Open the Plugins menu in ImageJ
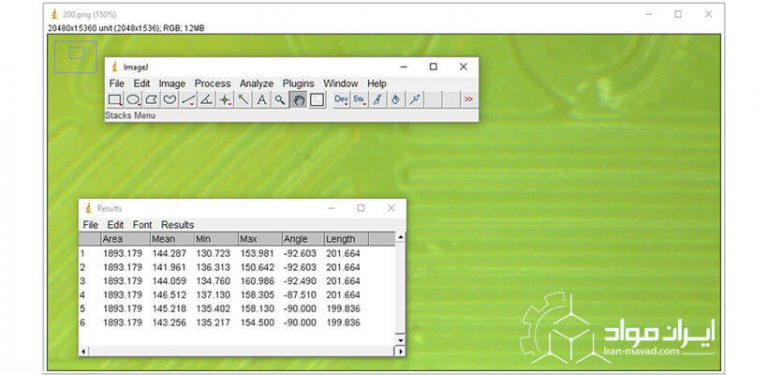The width and height of the screenshot is (768, 375). pyautogui.click(x=298, y=84)
